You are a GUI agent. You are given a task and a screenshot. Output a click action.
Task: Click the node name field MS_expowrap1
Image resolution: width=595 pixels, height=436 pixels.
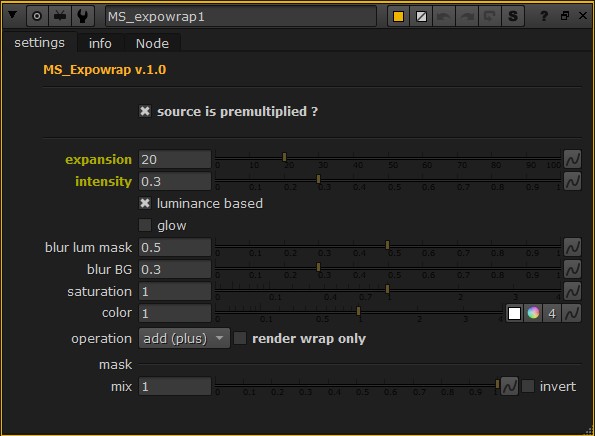(241, 16)
